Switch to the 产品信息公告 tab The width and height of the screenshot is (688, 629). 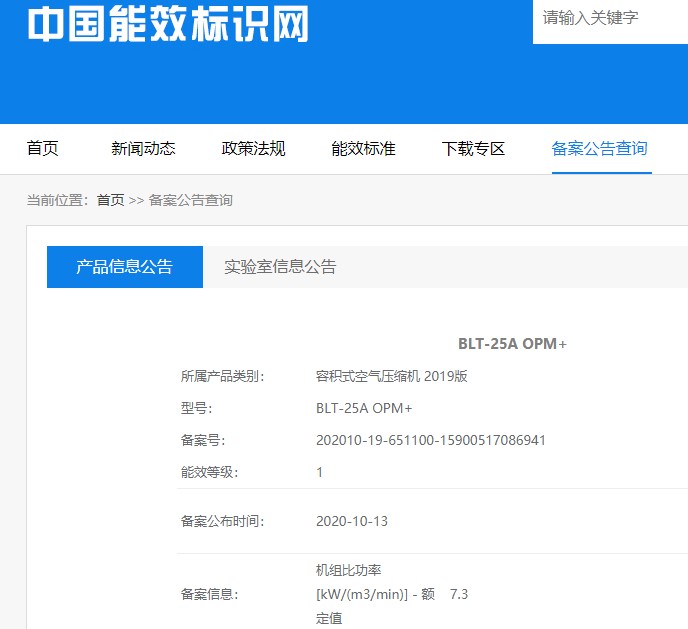[x=125, y=267]
